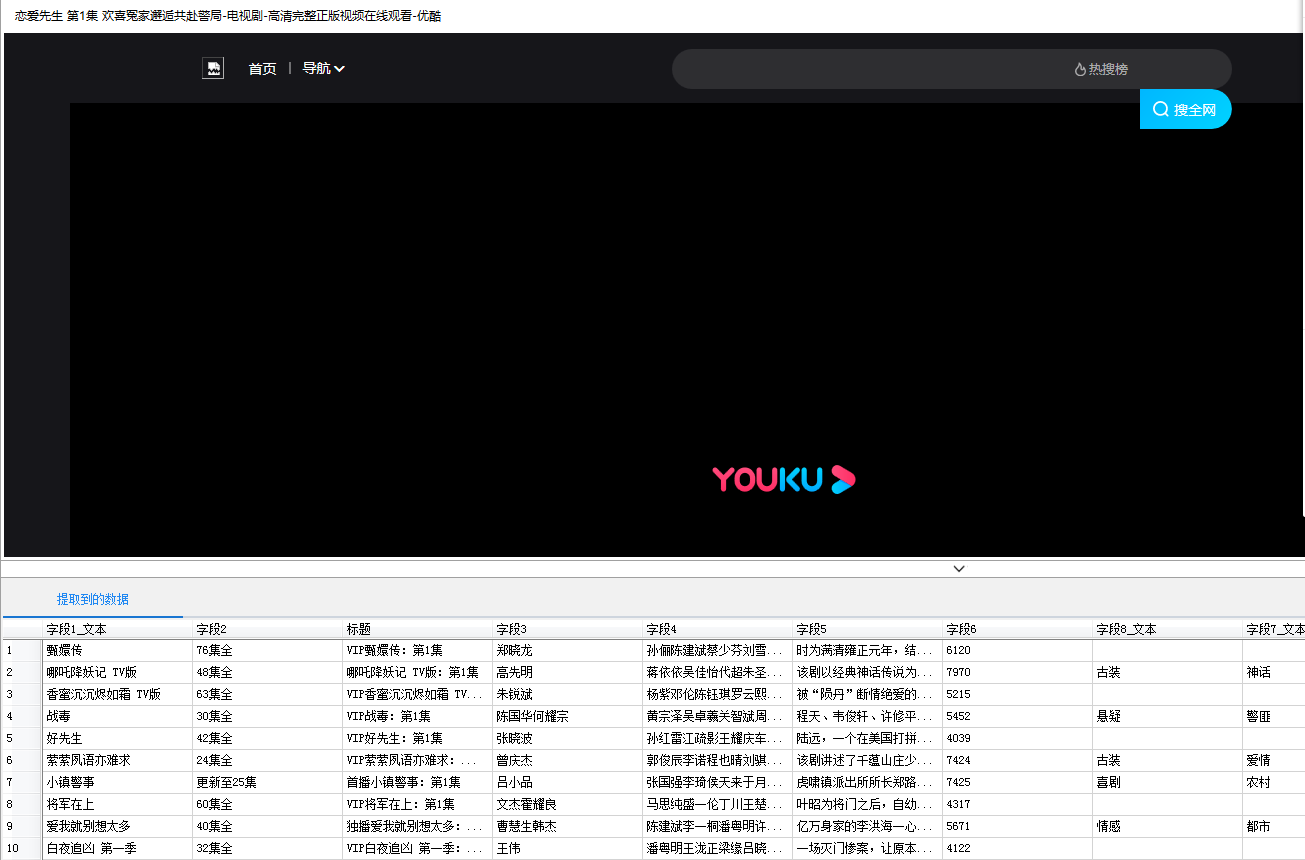This screenshot has width=1305, height=860.
Task: Select the 将军在上 name cell
Action: coord(118,804)
